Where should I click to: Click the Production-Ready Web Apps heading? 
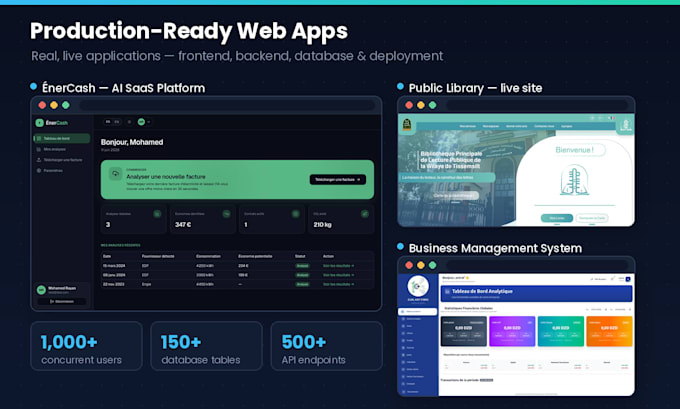(189, 32)
